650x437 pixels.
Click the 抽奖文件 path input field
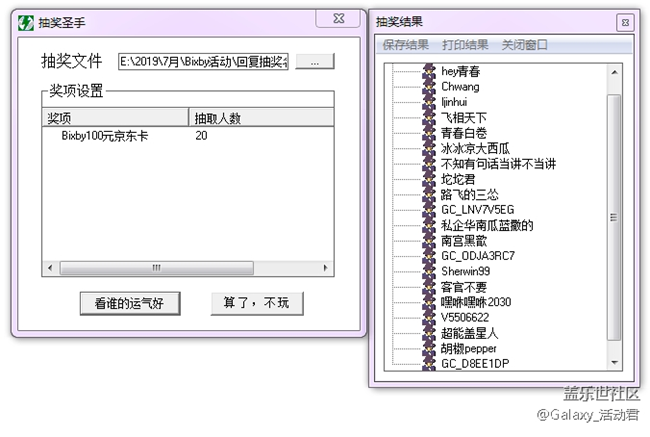(x=203, y=62)
